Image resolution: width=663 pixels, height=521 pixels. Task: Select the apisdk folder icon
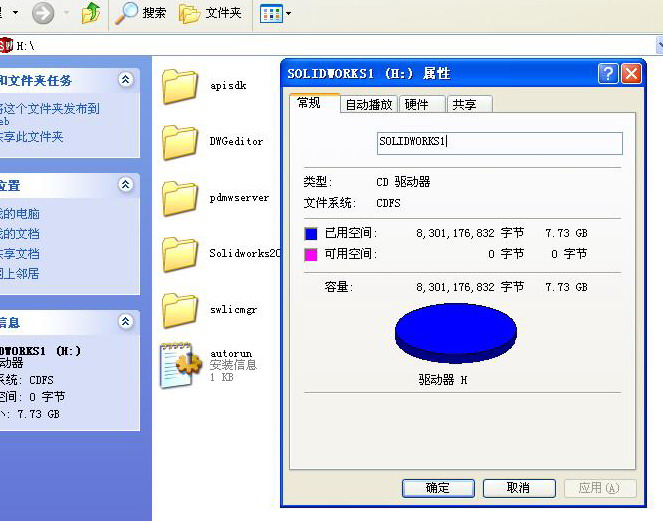click(180, 86)
